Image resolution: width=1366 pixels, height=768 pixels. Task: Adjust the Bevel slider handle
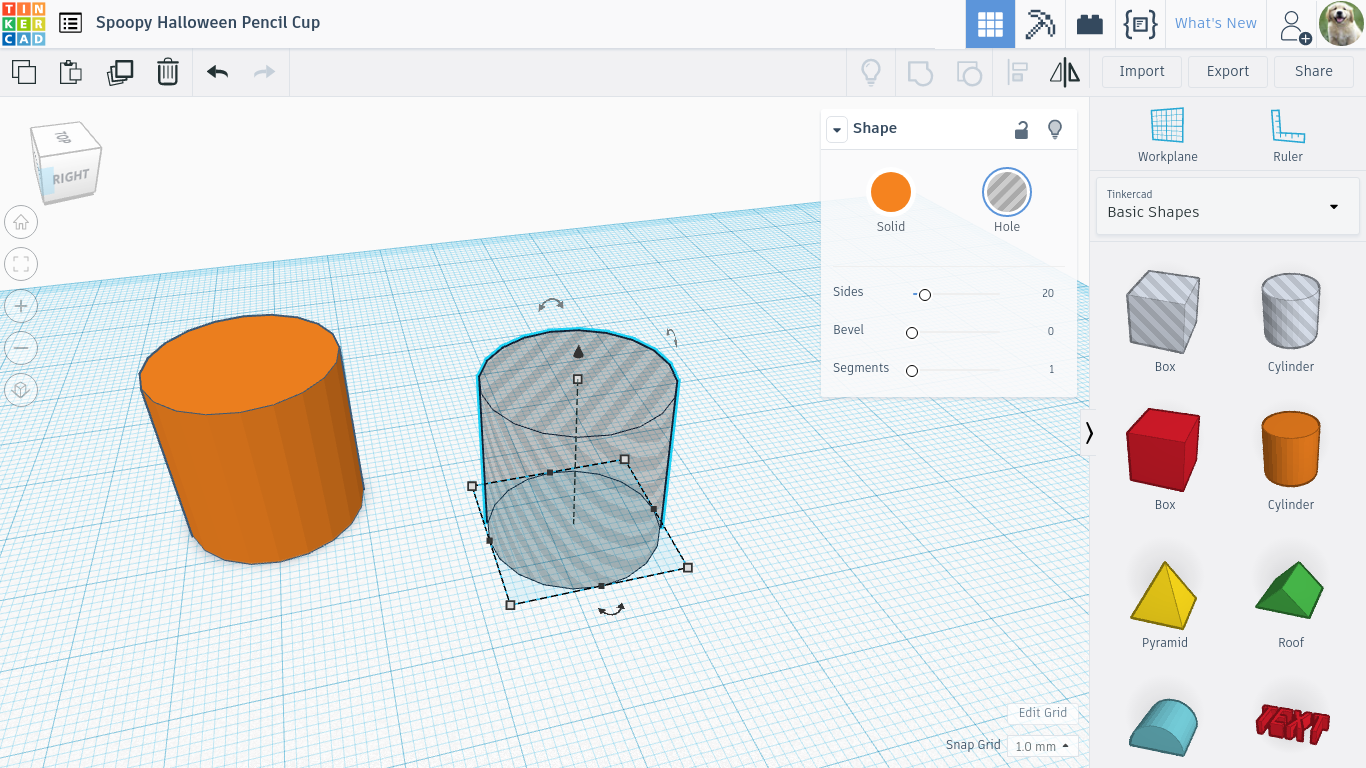[x=911, y=332]
